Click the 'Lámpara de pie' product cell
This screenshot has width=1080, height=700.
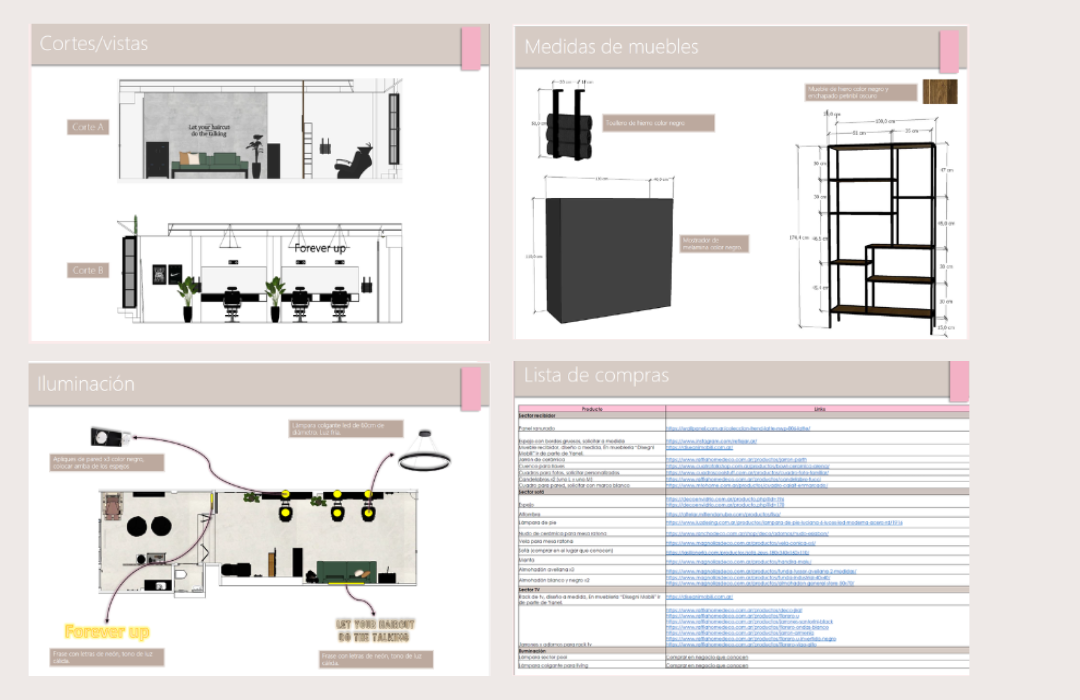[592, 523]
